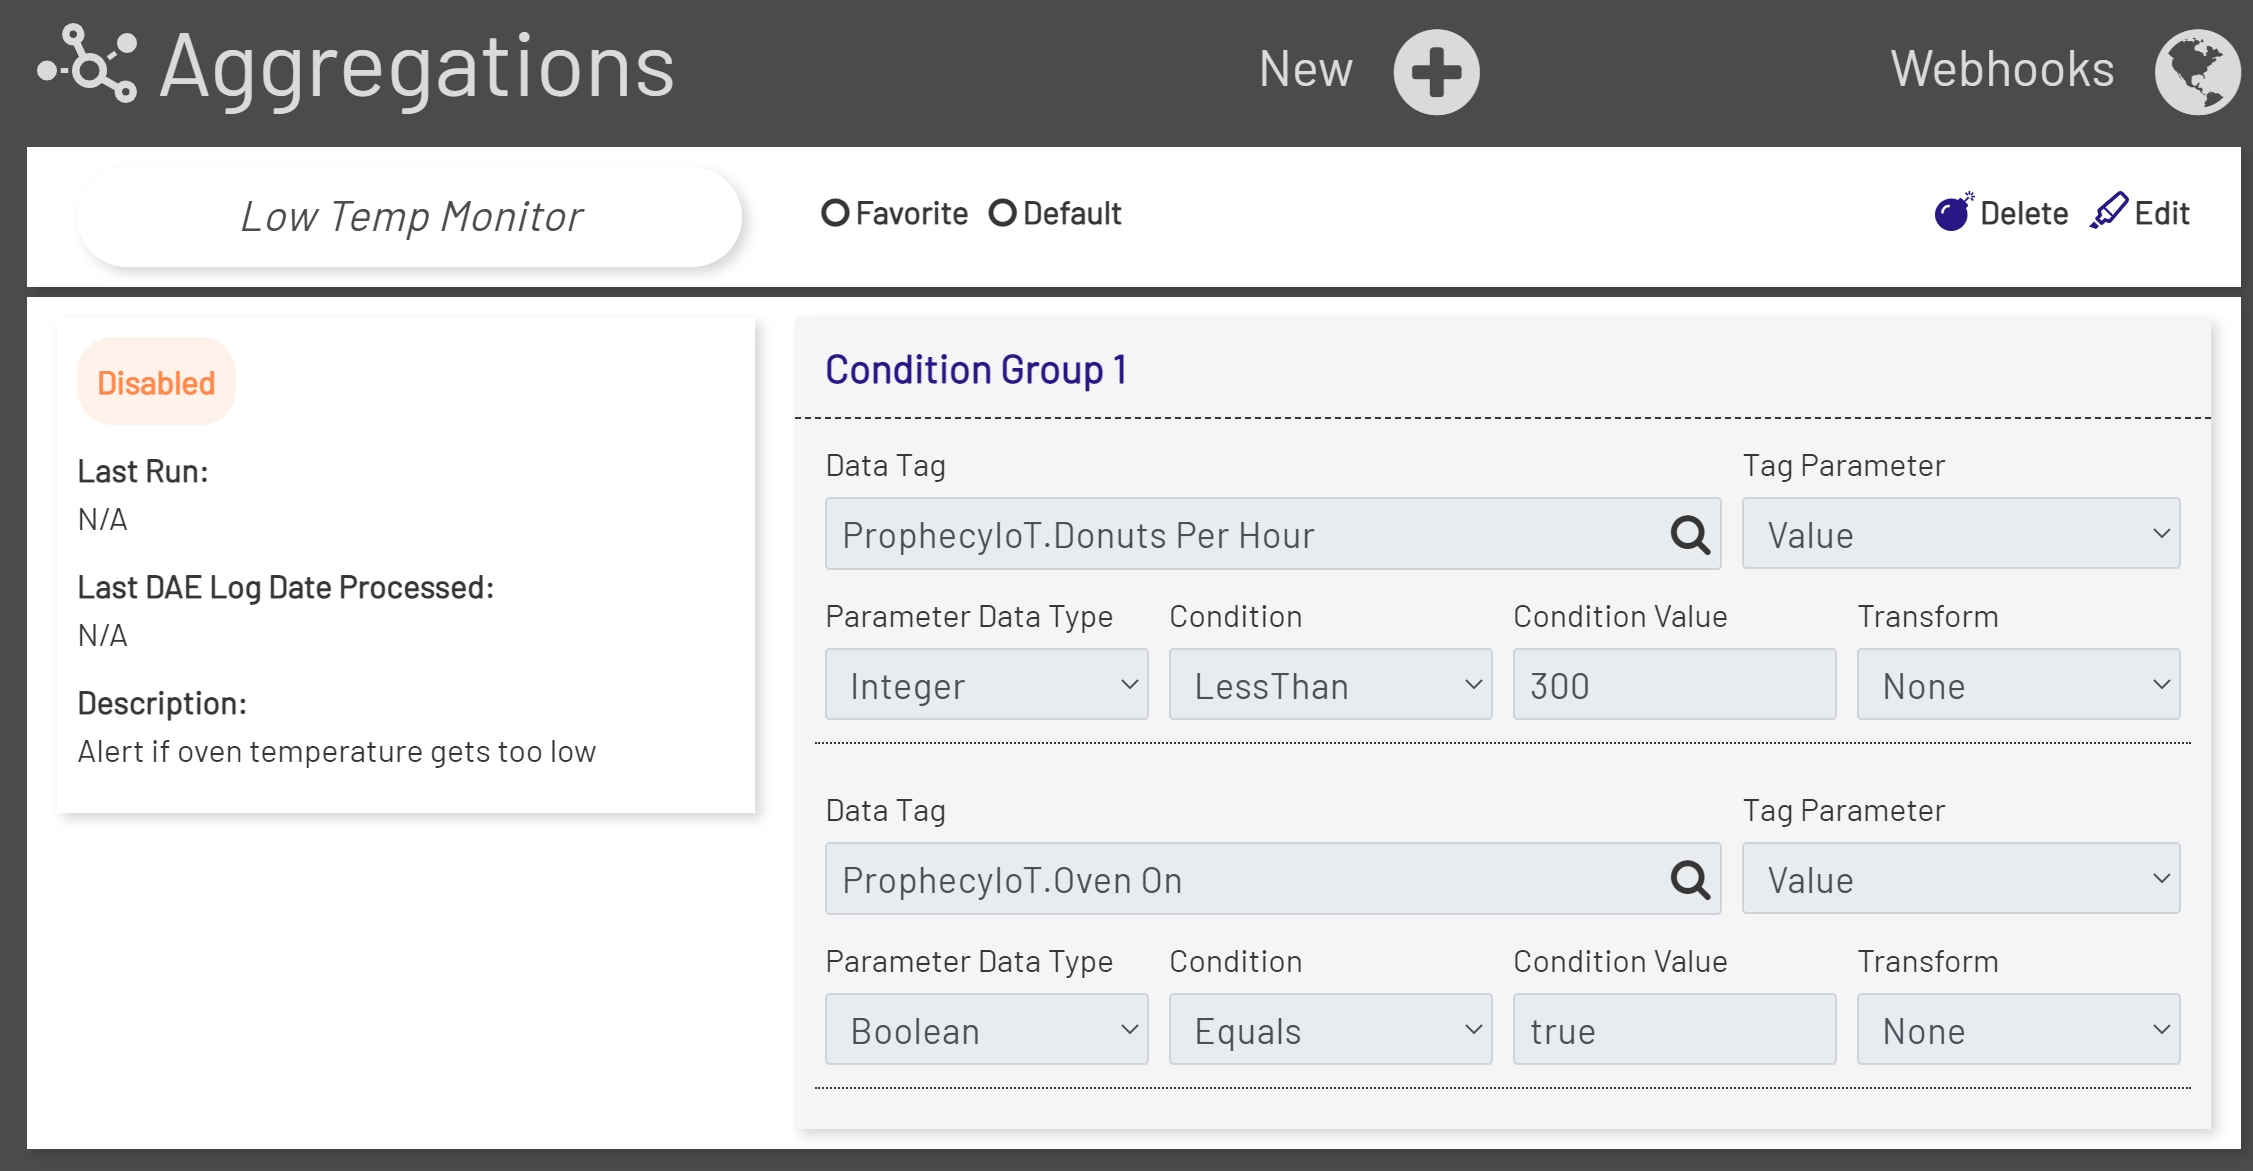Open the Integer data type dropdown
The image size is (2253, 1171).
pyautogui.click(x=986, y=685)
